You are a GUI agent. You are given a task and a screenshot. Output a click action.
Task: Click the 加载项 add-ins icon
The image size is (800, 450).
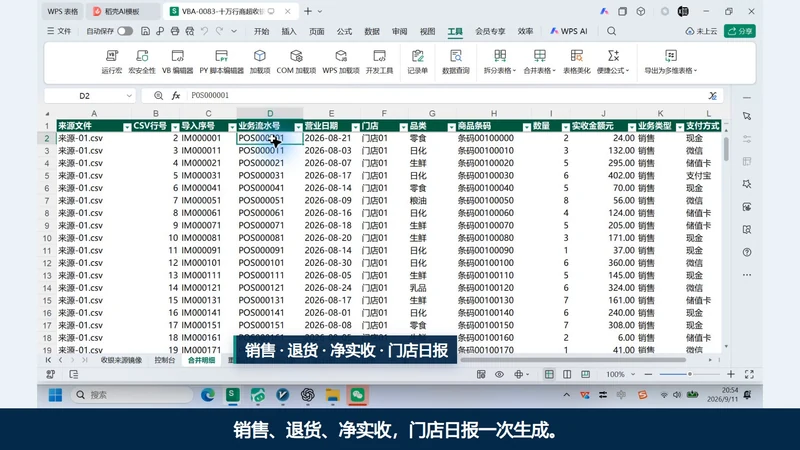click(x=260, y=56)
